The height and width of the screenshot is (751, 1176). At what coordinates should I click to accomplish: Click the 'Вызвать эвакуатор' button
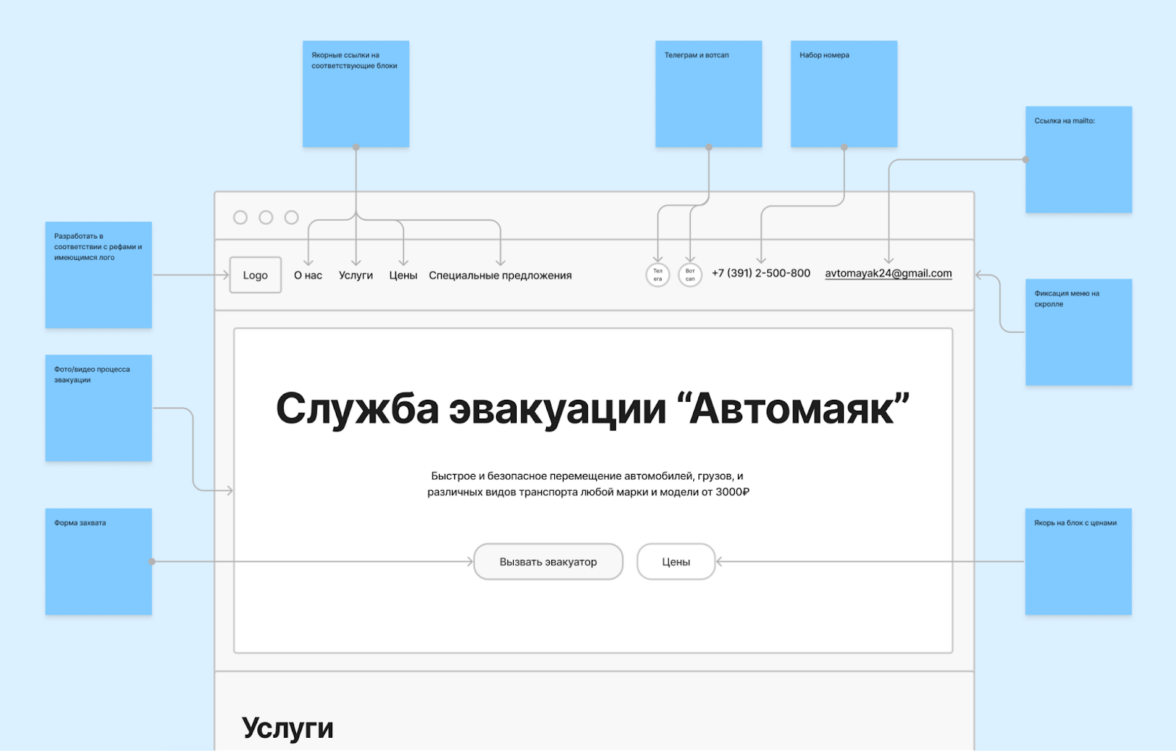point(548,561)
